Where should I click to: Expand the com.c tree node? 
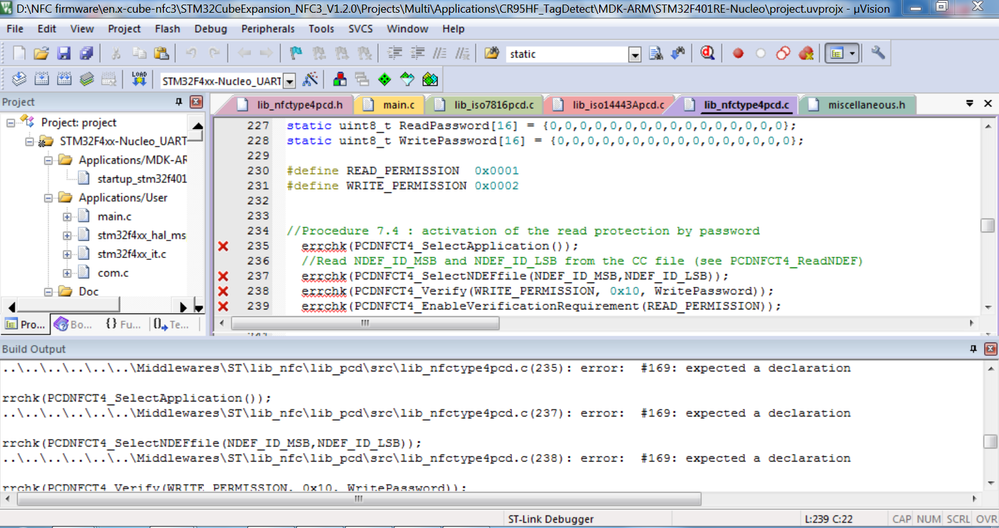tap(67, 273)
